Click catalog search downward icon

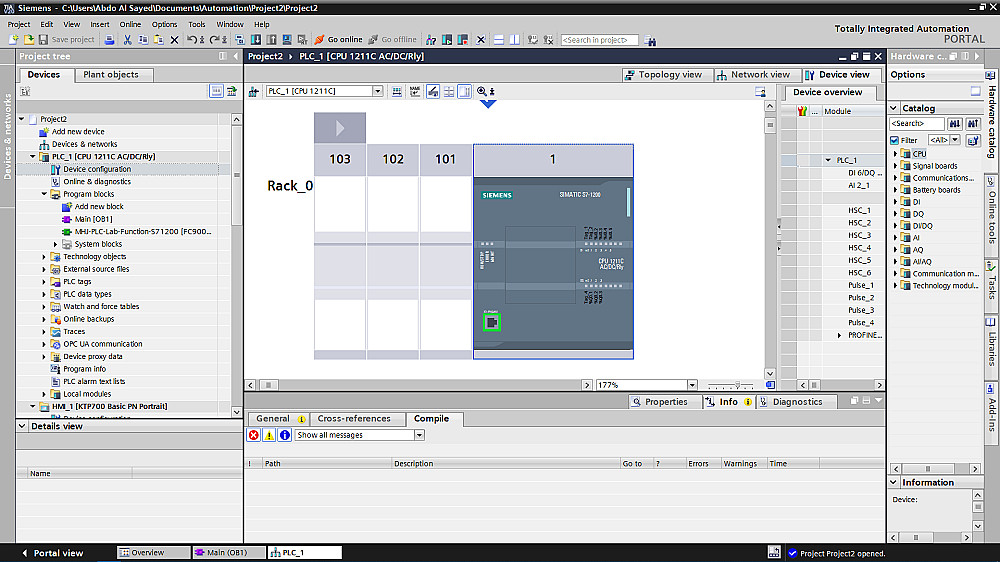coord(955,124)
